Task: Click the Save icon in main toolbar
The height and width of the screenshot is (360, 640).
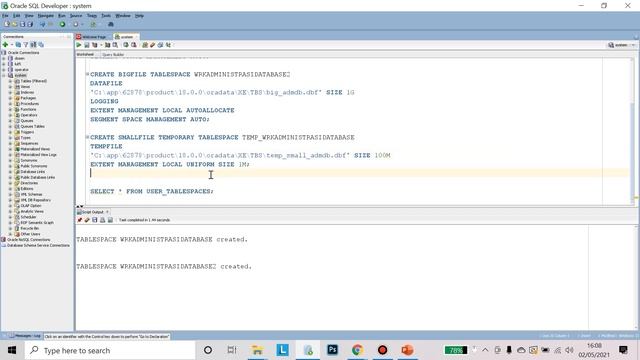Action: [22, 24]
